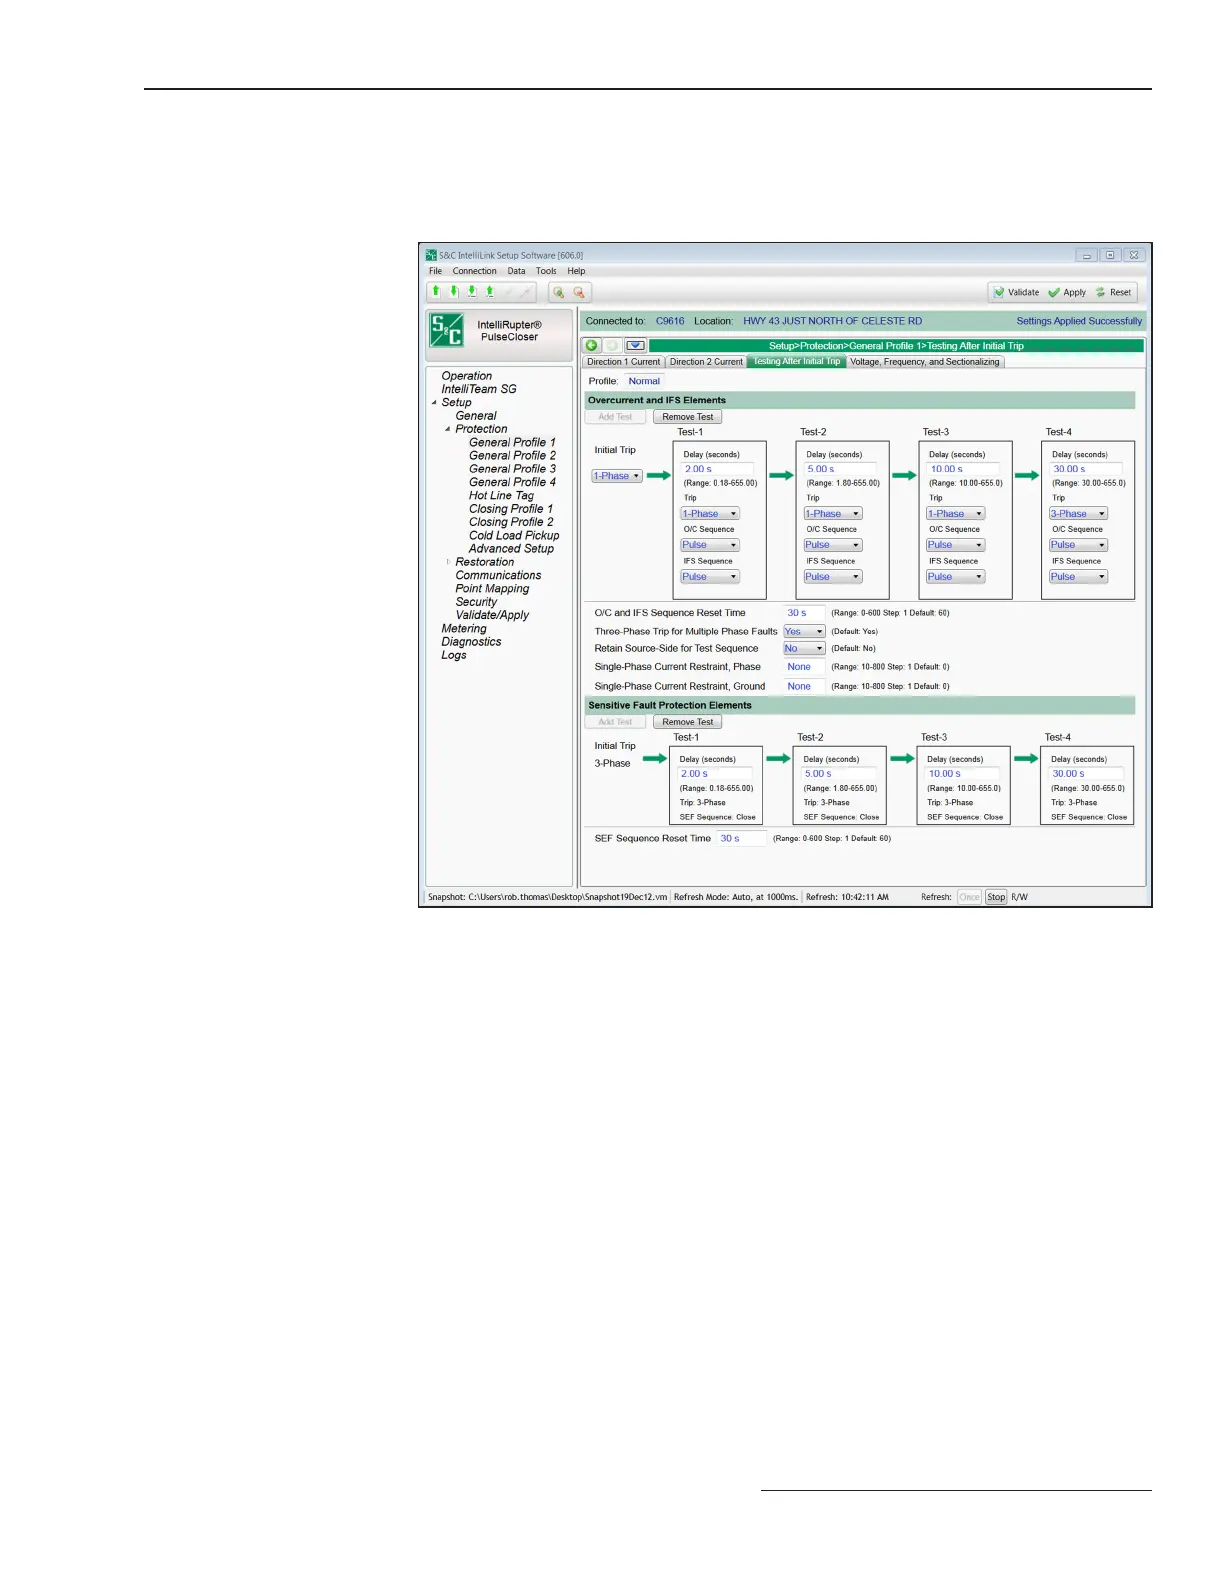Click the first green up-arrow toolbar icon
Screen dimensions: 1224x1584
[436, 291]
